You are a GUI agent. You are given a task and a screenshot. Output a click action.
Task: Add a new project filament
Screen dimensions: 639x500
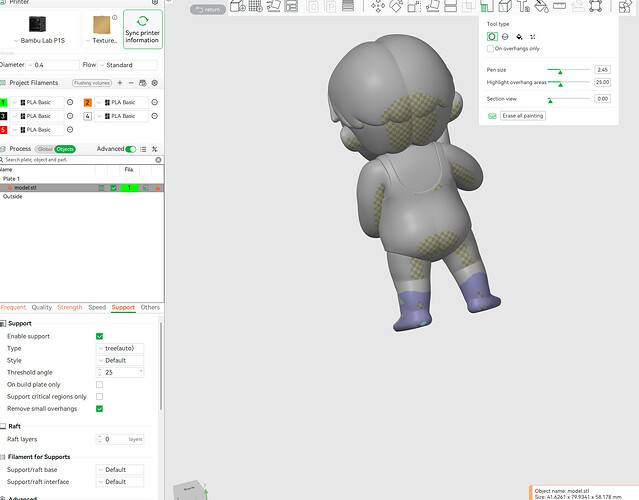[x=120, y=83]
